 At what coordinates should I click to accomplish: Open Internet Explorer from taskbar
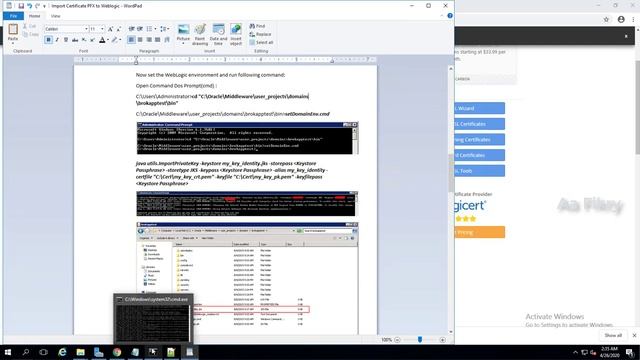(x=62, y=352)
